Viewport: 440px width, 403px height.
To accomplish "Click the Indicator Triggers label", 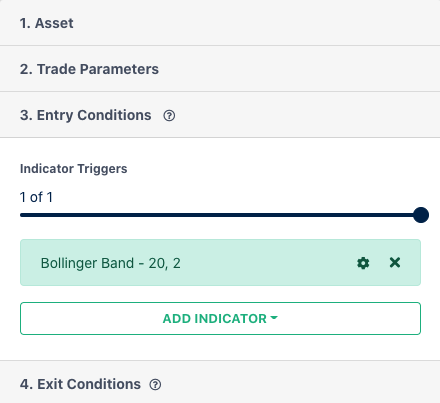I will [x=74, y=169].
